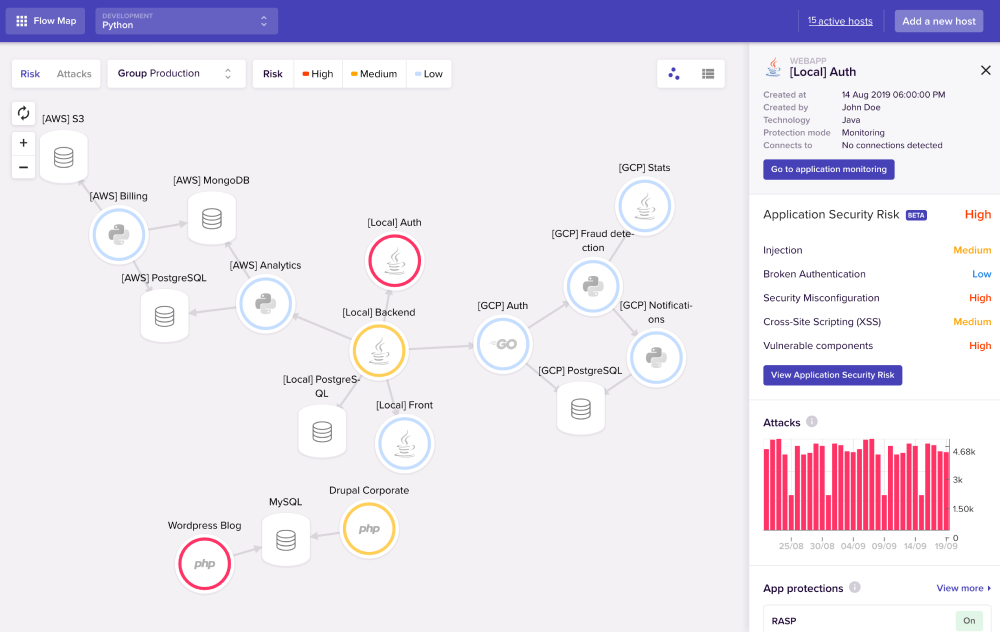
Task: Open the Group Production dropdown
Action: point(176,74)
